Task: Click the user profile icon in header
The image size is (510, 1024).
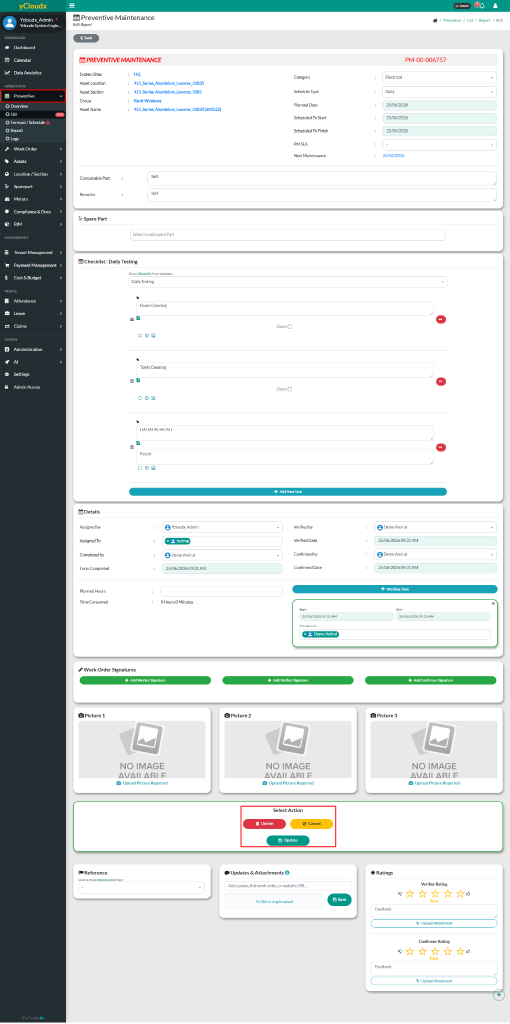Action: tap(495, 5)
